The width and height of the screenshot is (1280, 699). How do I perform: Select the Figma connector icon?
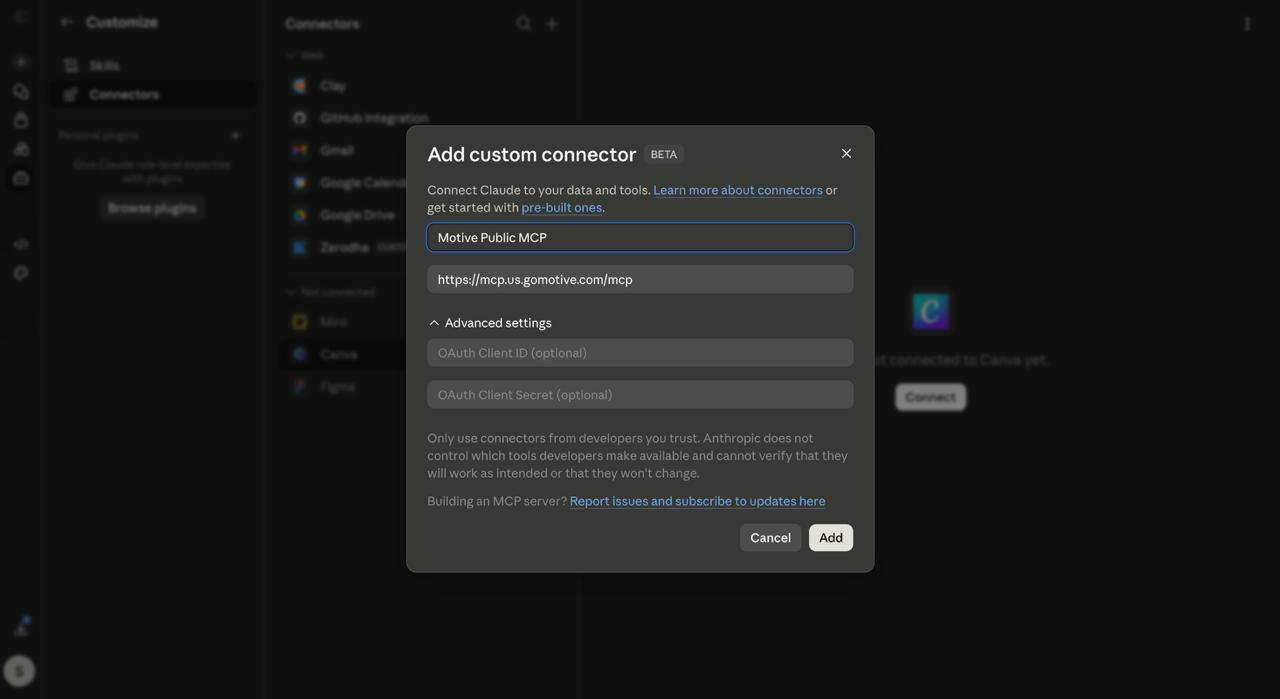pyautogui.click(x=300, y=387)
